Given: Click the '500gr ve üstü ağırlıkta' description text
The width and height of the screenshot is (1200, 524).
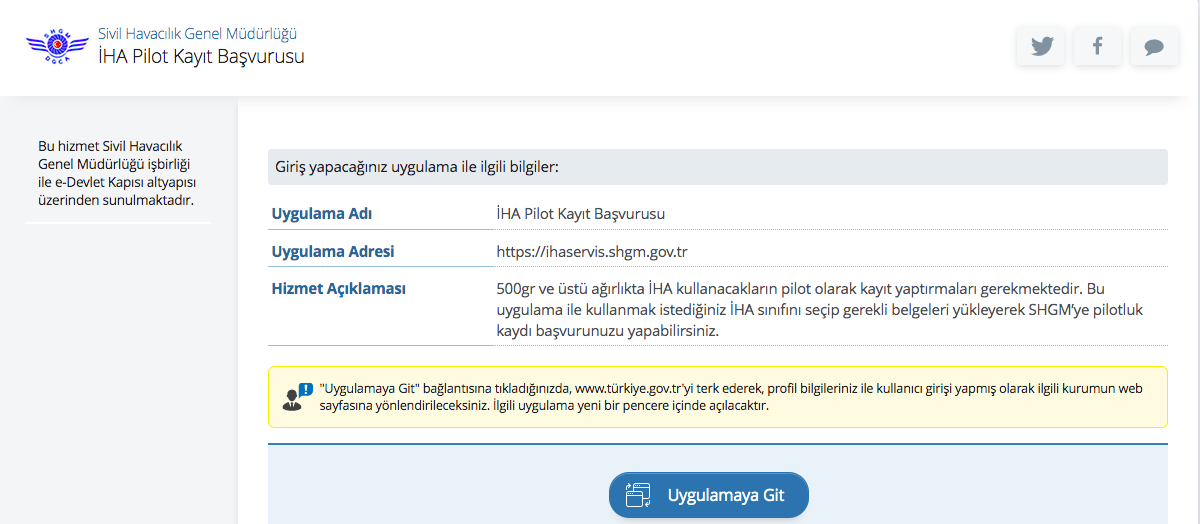Looking at the screenshot, I should click(820, 309).
